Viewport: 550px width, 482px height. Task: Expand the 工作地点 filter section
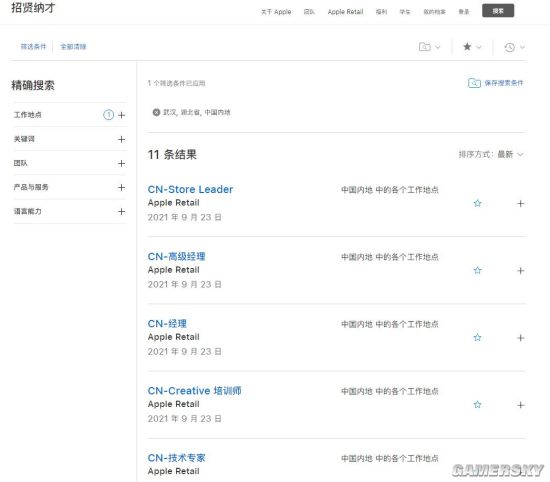tap(121, 115)
